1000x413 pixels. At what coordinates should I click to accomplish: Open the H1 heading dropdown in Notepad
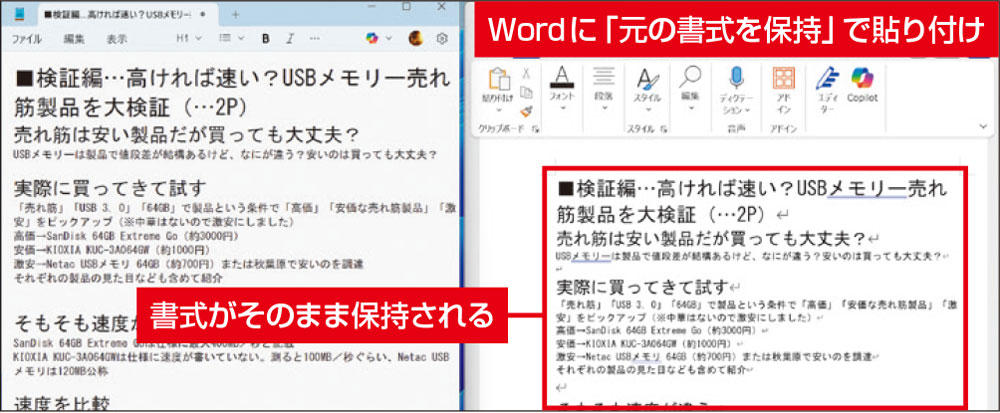click(x=189, y=38)
